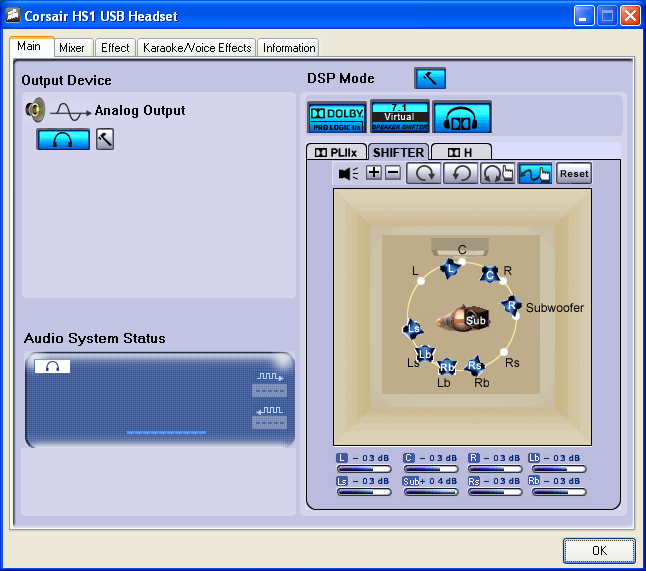Open DSP Mode settings hammer icon
This screenshot has width=646, height=571.
(430, 79)
